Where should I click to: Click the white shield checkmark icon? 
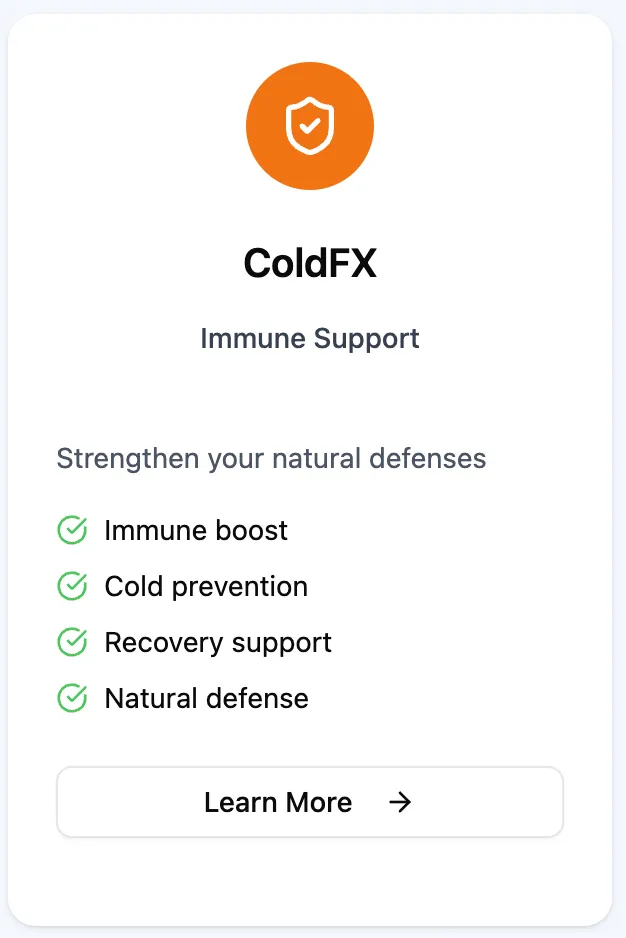[x=309, y=126]
